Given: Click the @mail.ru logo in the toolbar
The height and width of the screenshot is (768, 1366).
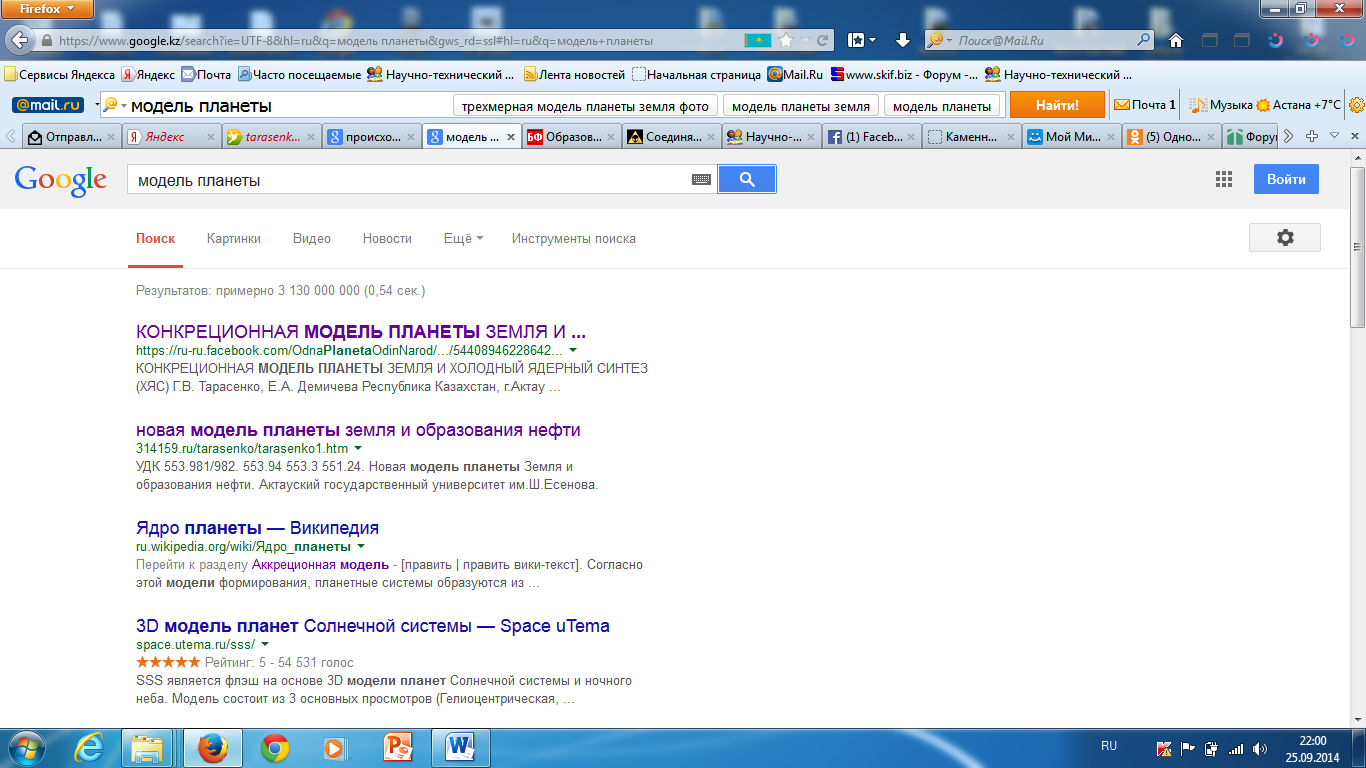Looking at the screenshot, I should coord(48,105).
